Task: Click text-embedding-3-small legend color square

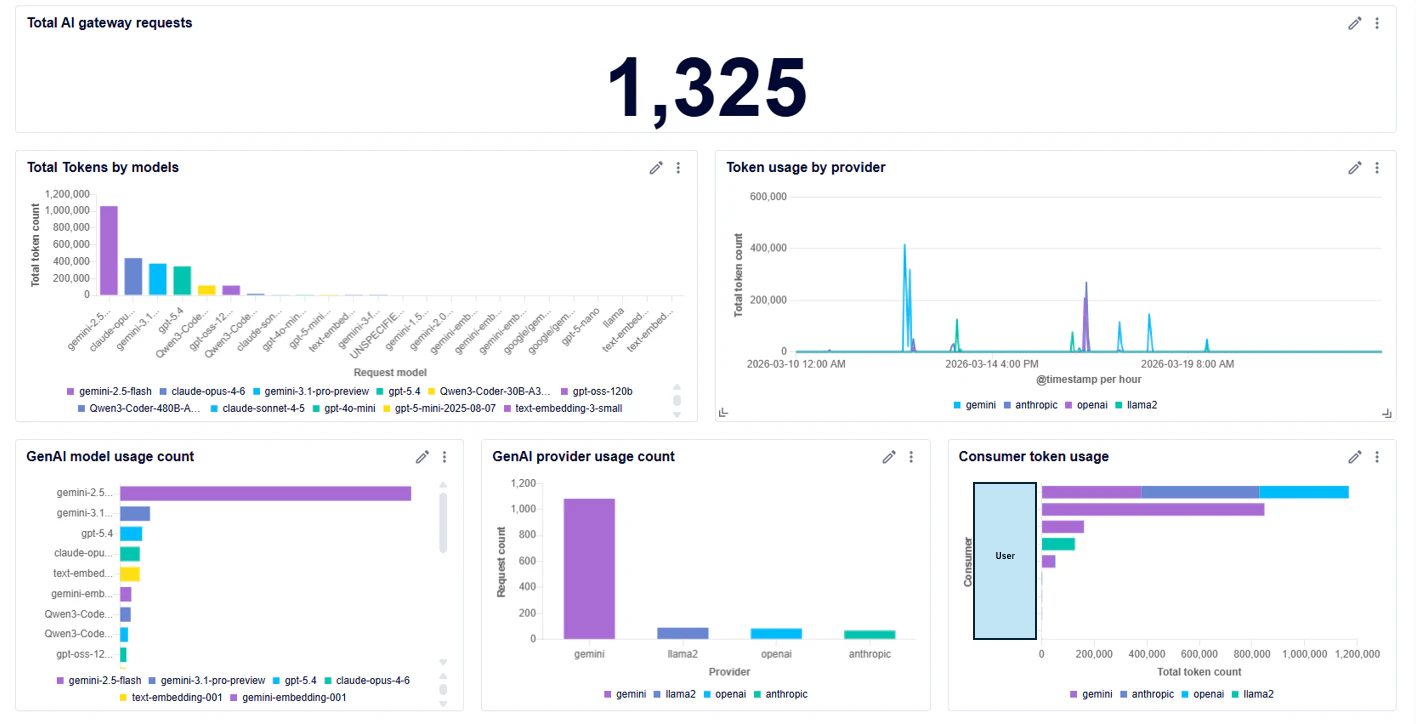Action: click(x=507, y=408)
